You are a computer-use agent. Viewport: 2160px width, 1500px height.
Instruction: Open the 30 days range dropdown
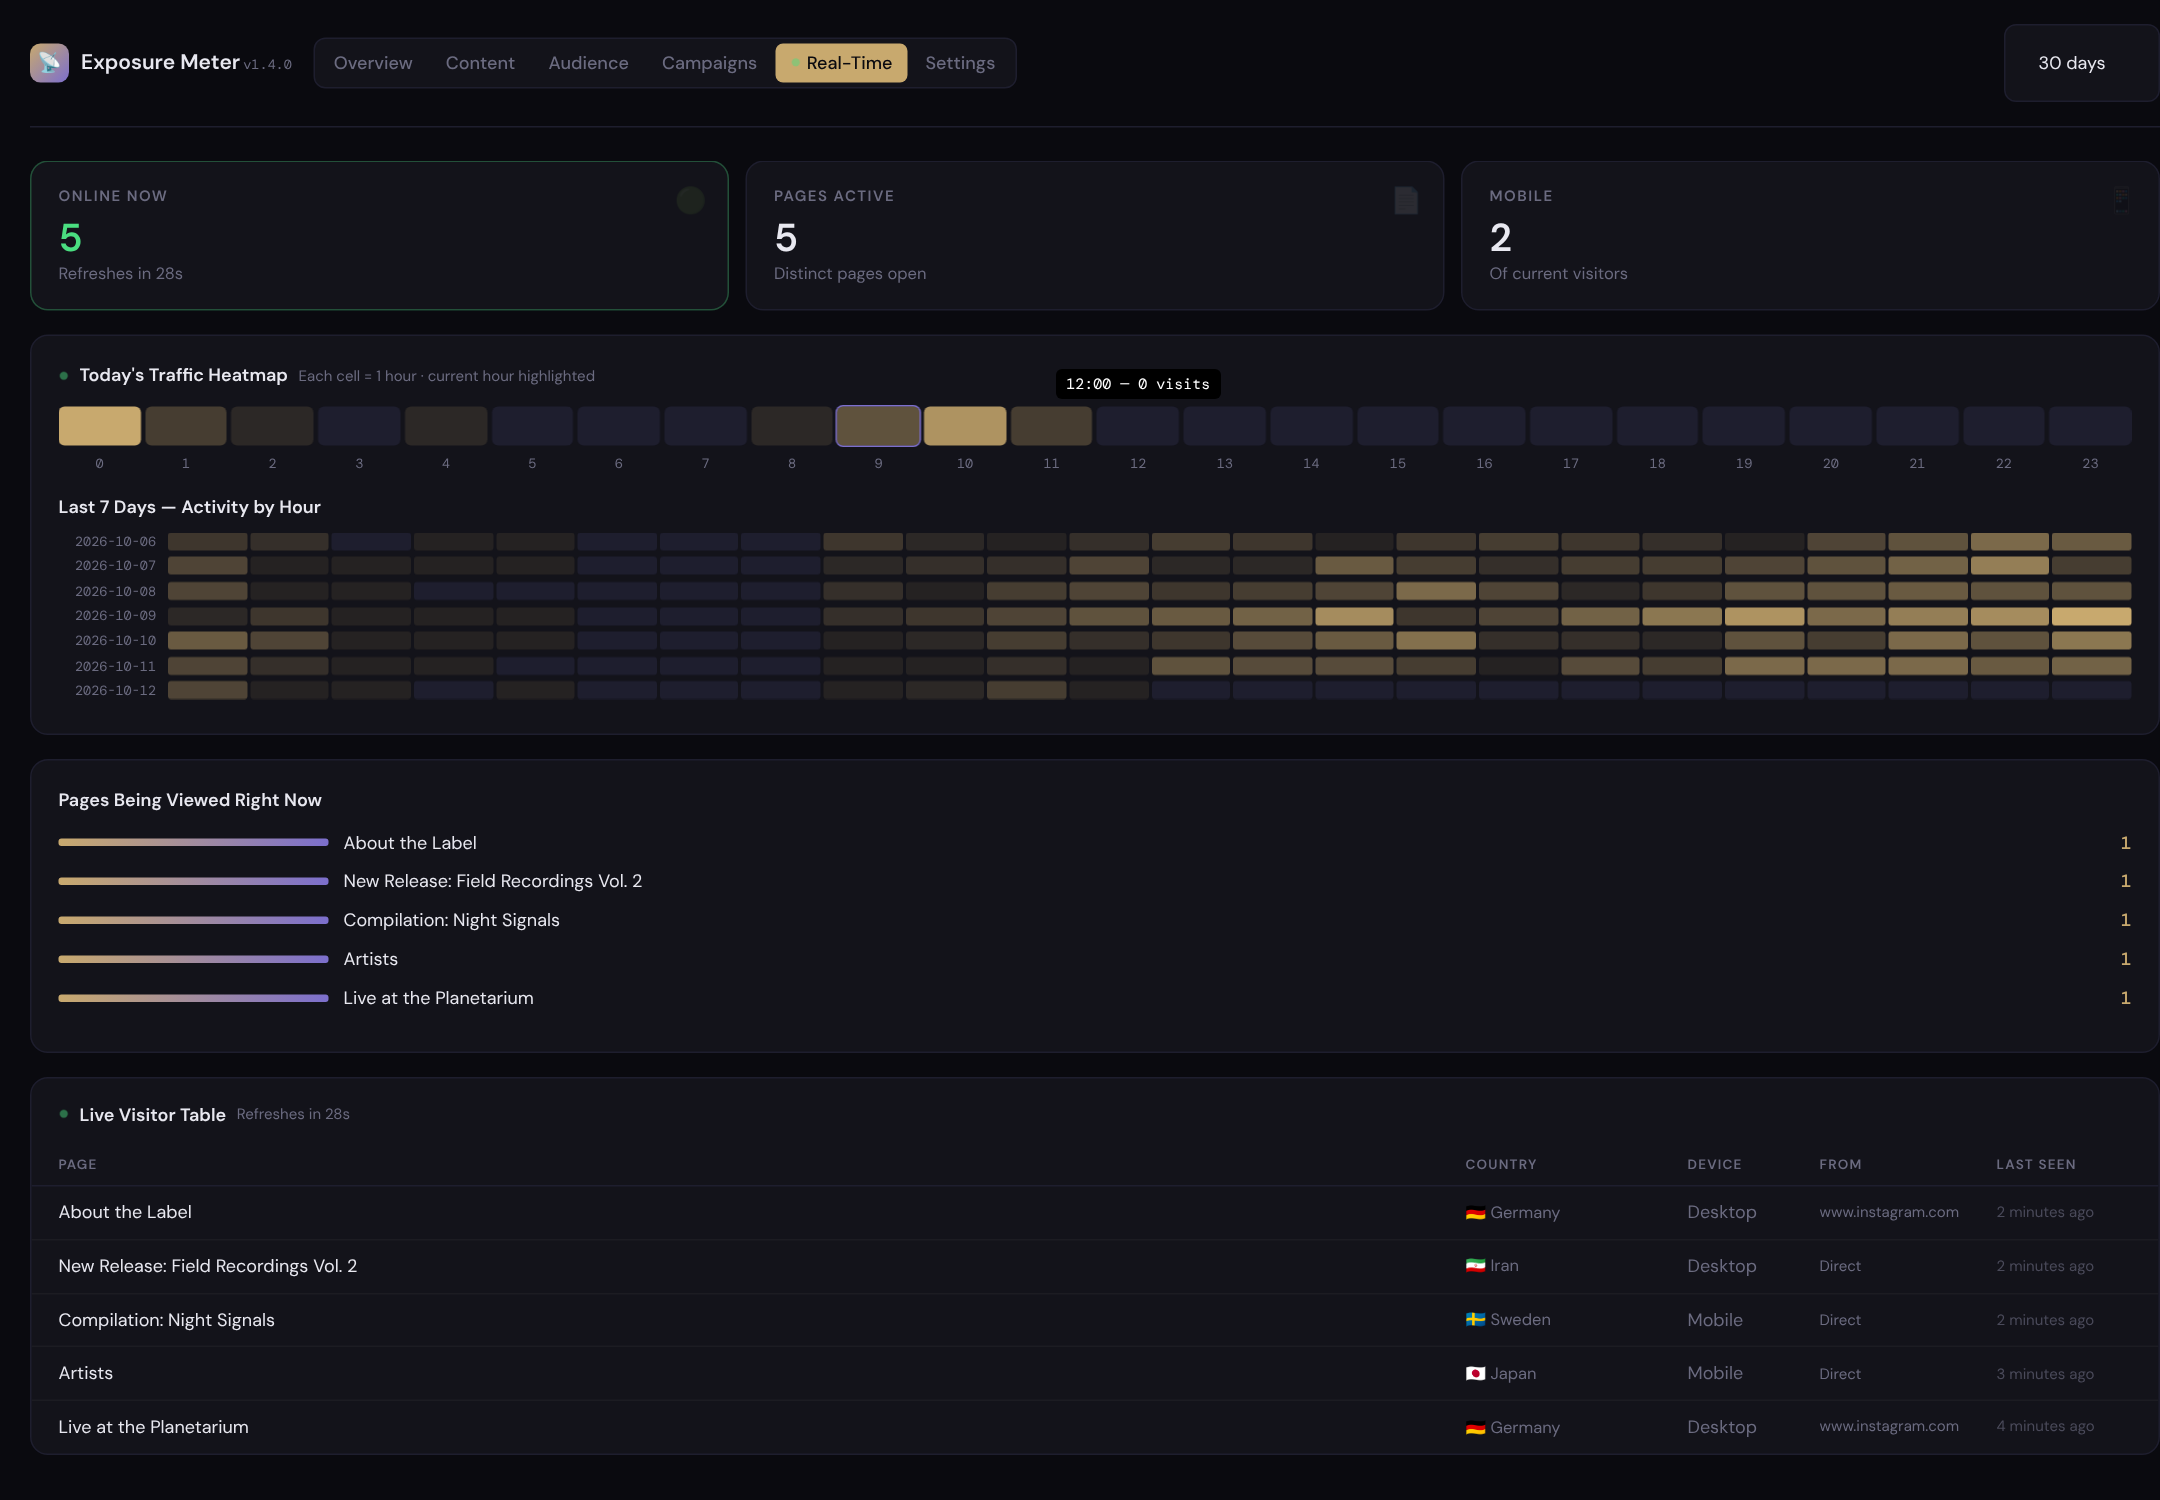(2081, 63)
